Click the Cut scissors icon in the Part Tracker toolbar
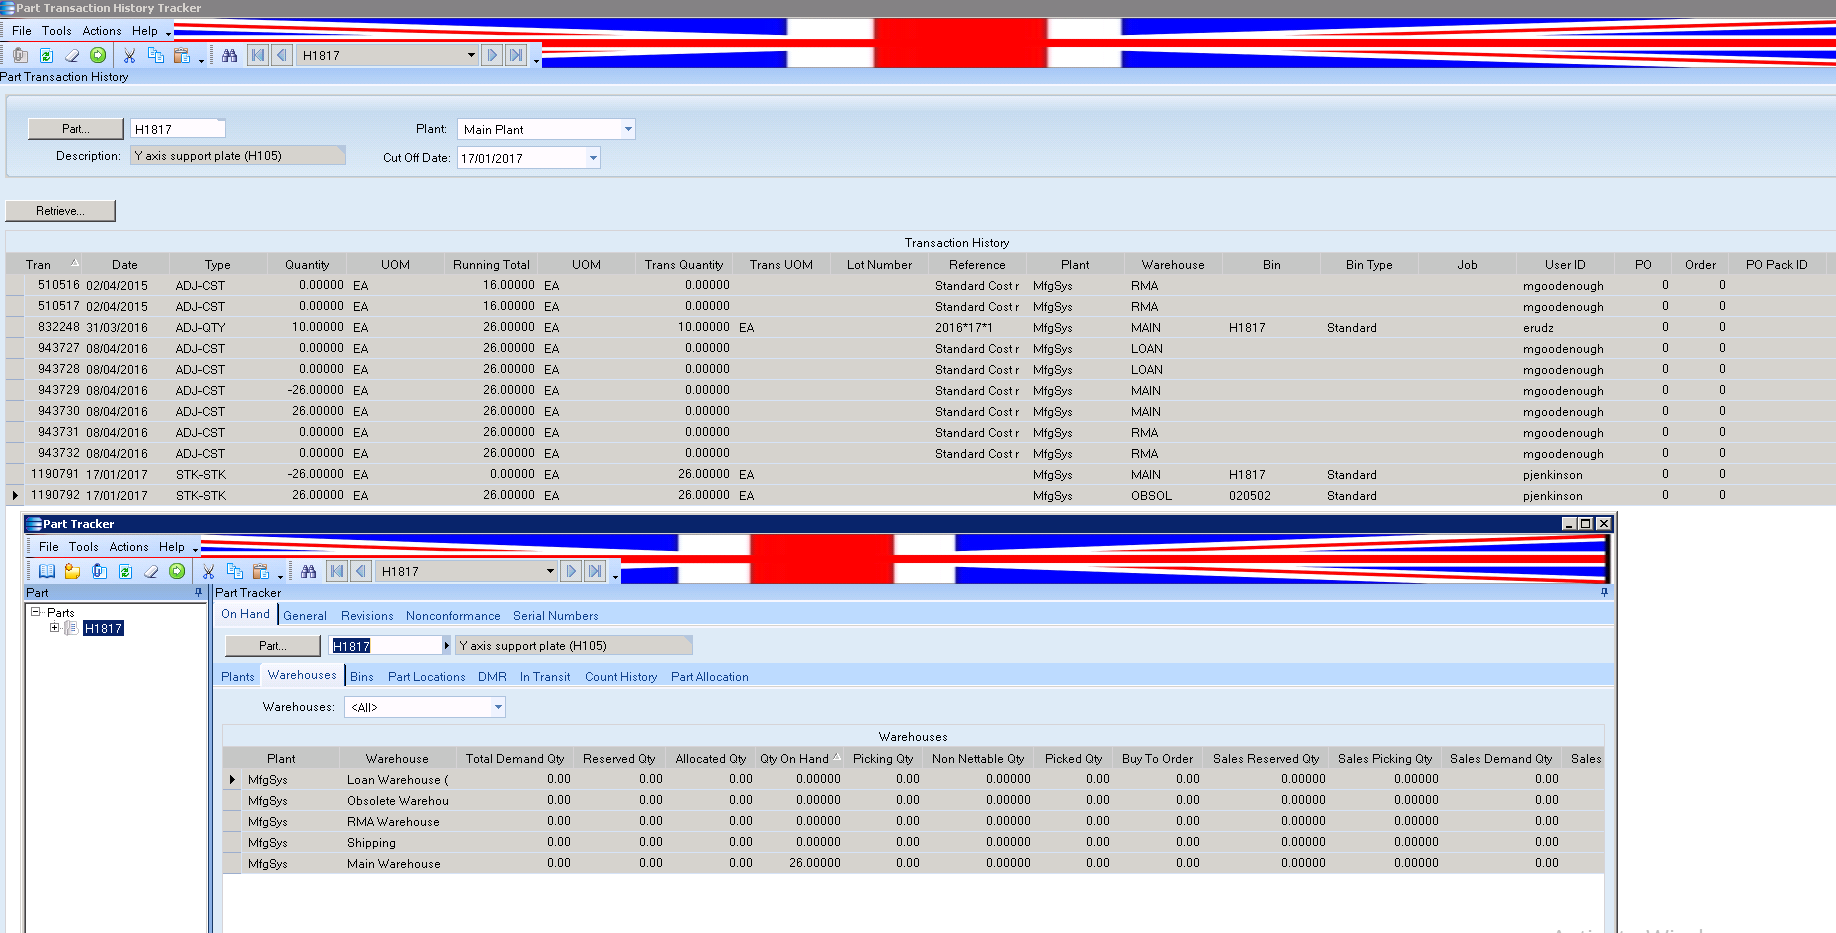Screen dimensions: 1836x933 pyautogui.click(x=208, y=572)
